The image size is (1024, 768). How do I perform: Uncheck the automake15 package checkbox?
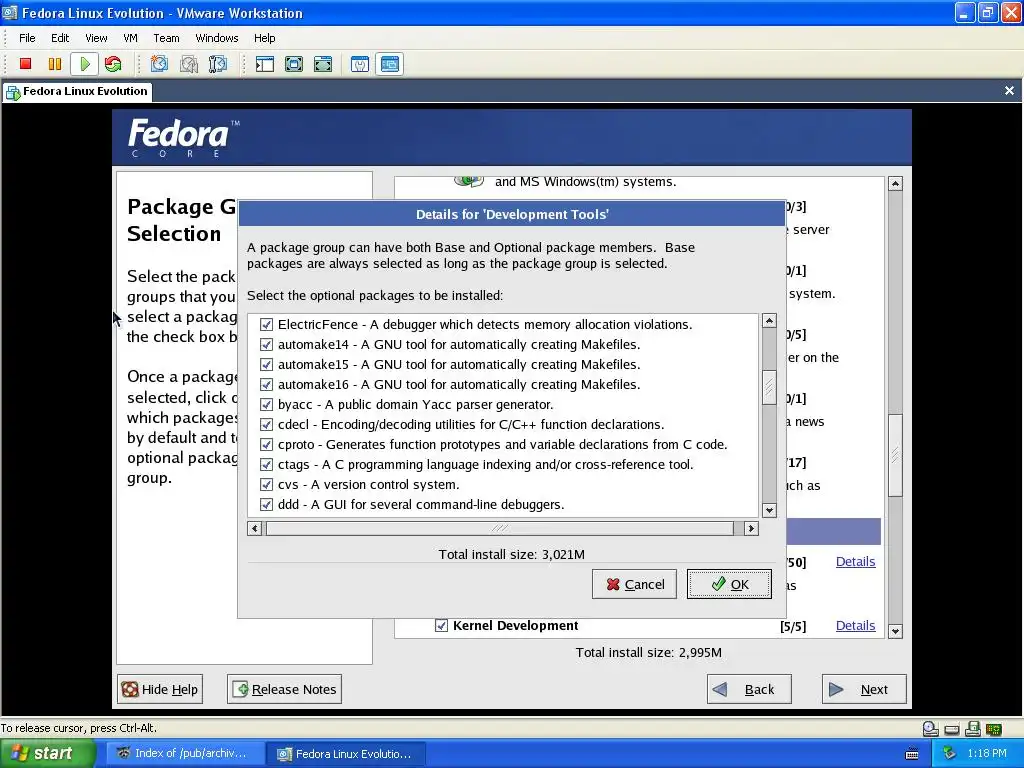tap(266, 364)
